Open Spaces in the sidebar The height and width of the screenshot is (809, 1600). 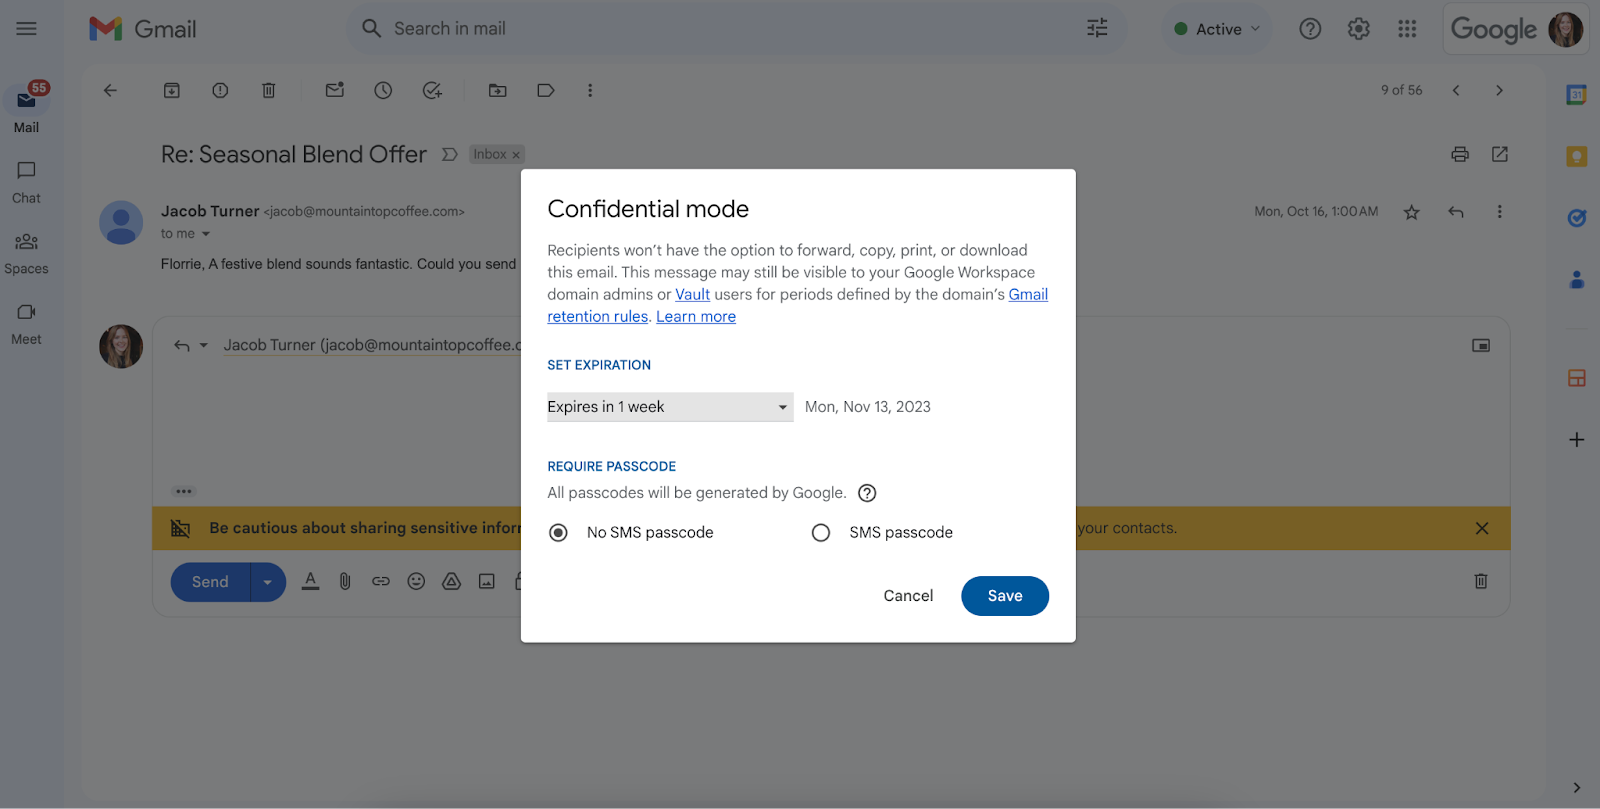pyautogui.click(x=27, y=253)
